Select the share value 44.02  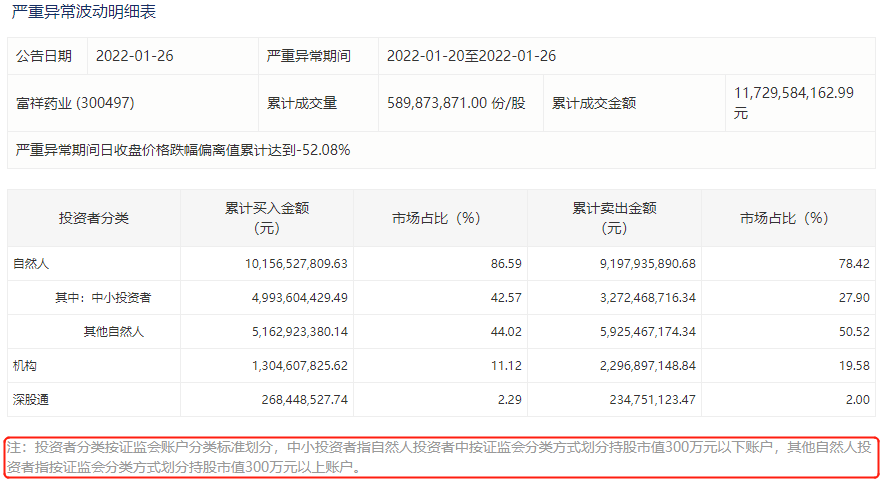(506, 332)
